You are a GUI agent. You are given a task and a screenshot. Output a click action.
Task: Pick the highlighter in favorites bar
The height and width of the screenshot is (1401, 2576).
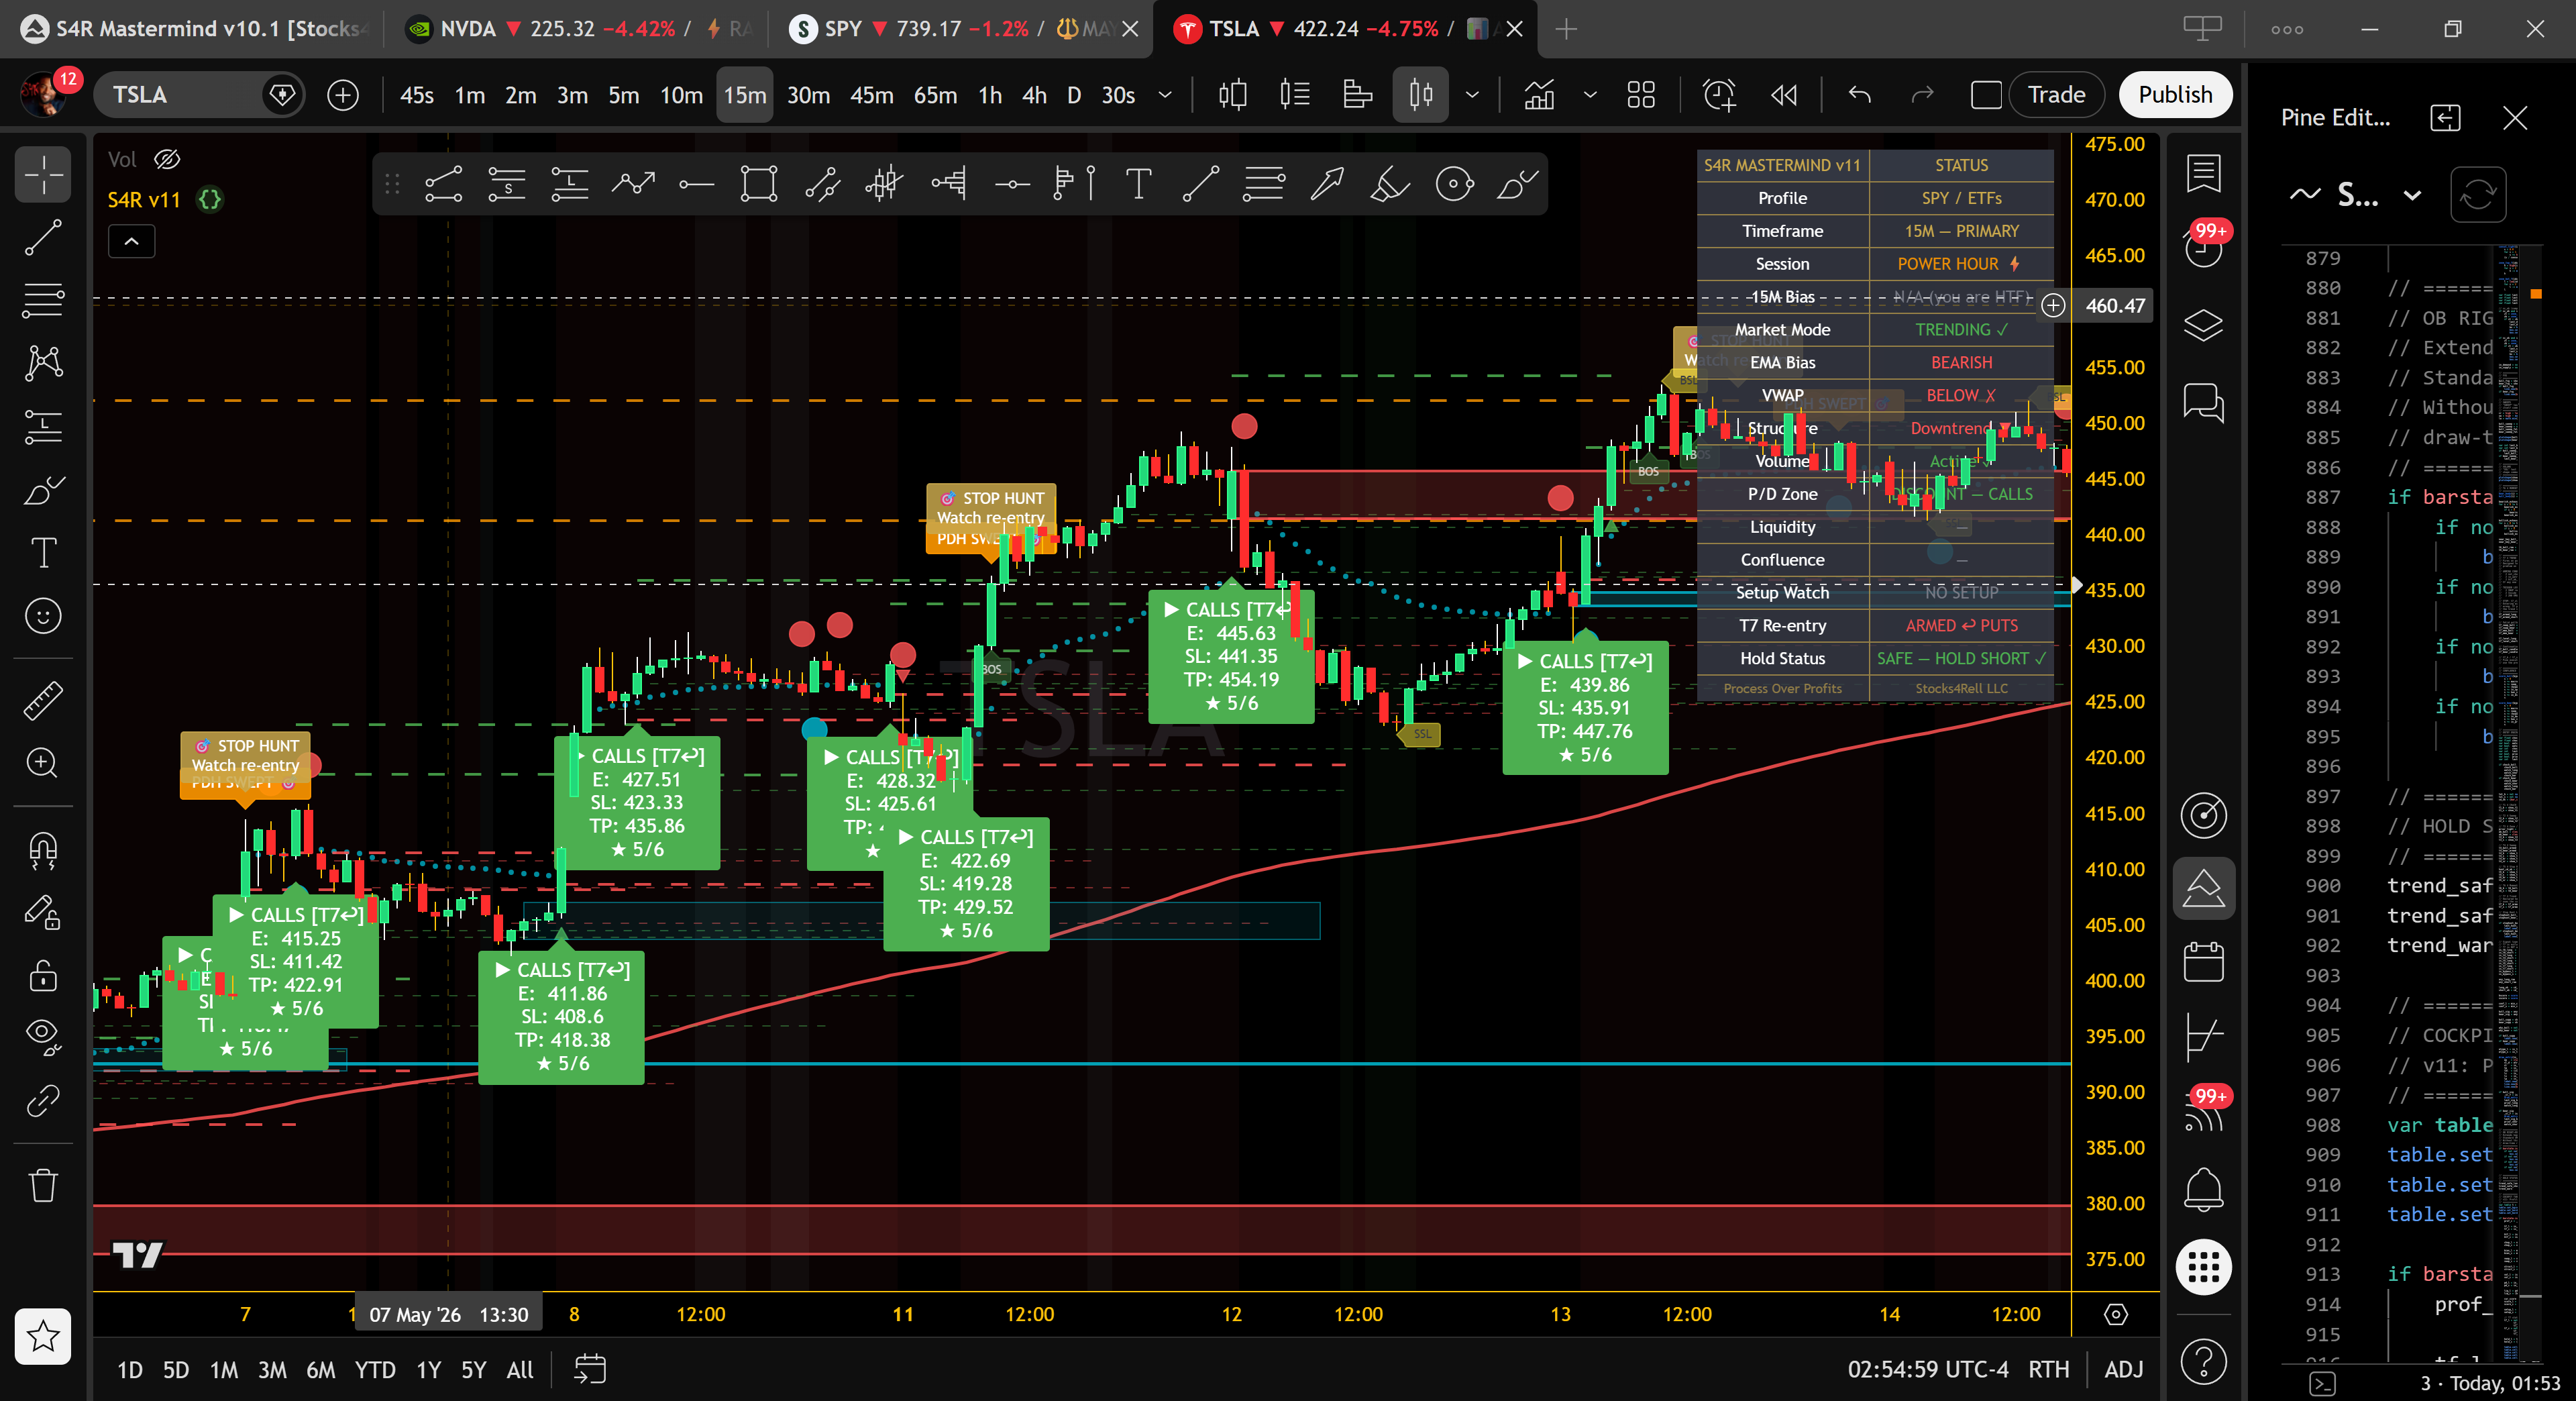tap(1390, 184)
